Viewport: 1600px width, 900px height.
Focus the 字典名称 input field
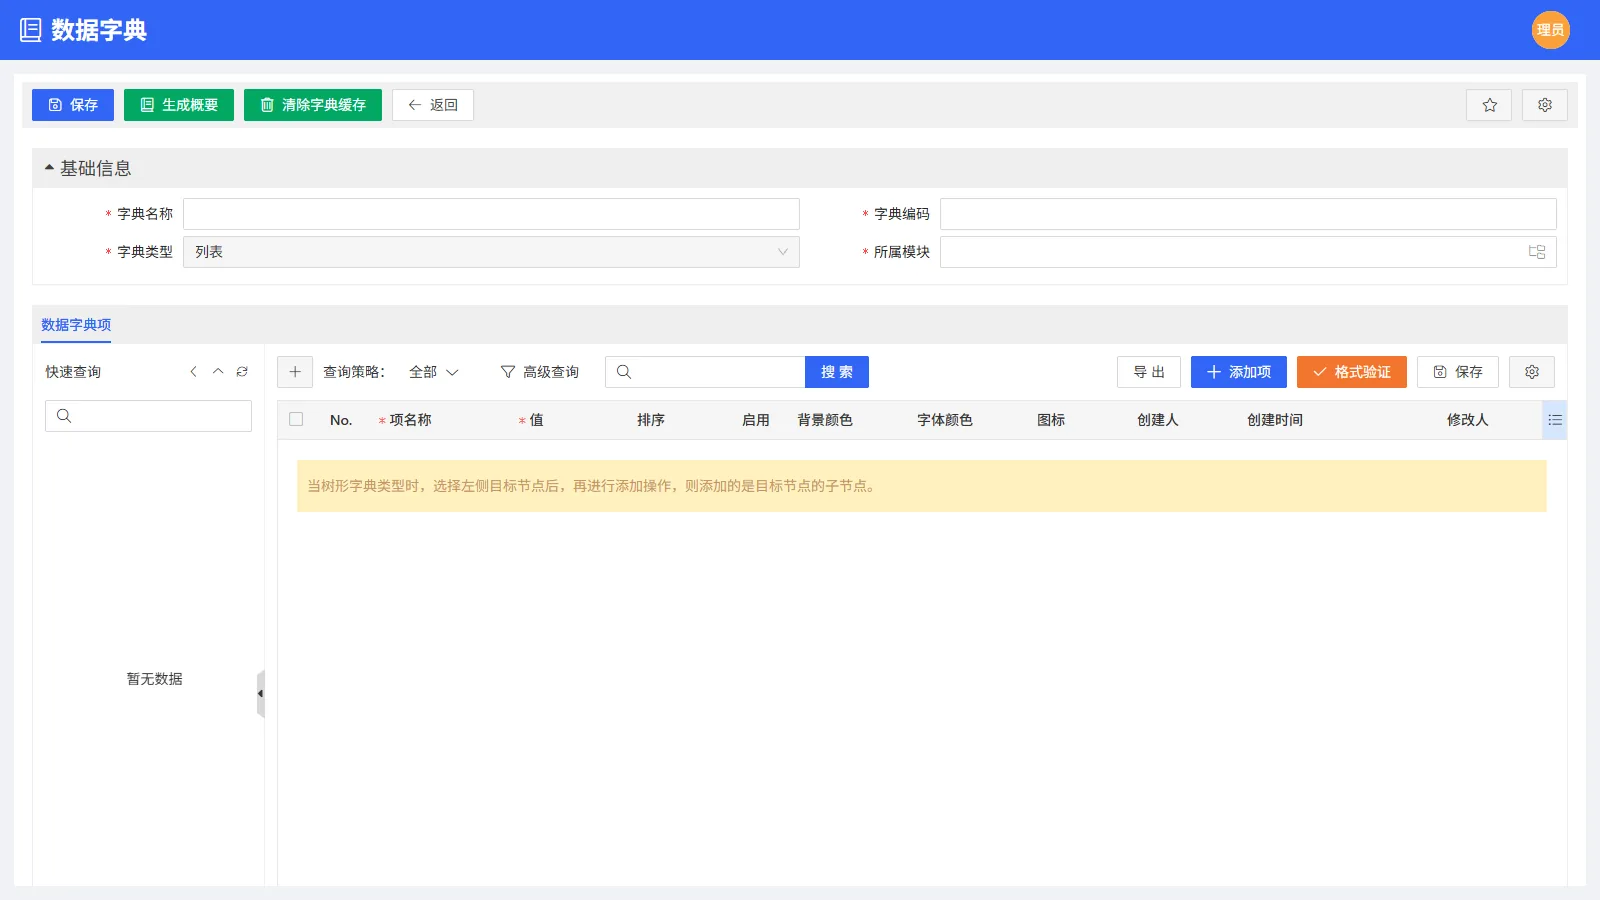491,214
